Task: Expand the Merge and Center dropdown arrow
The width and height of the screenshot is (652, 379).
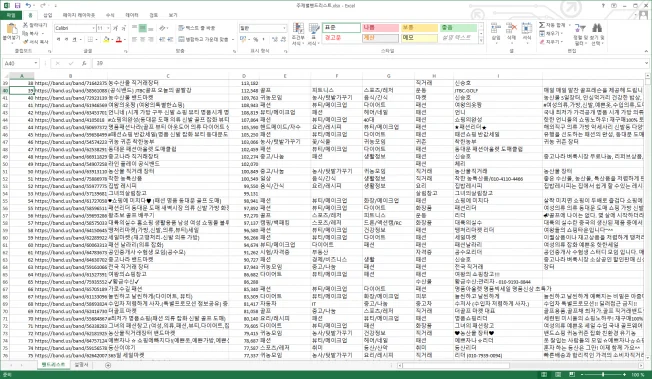Action: point(232,40)
